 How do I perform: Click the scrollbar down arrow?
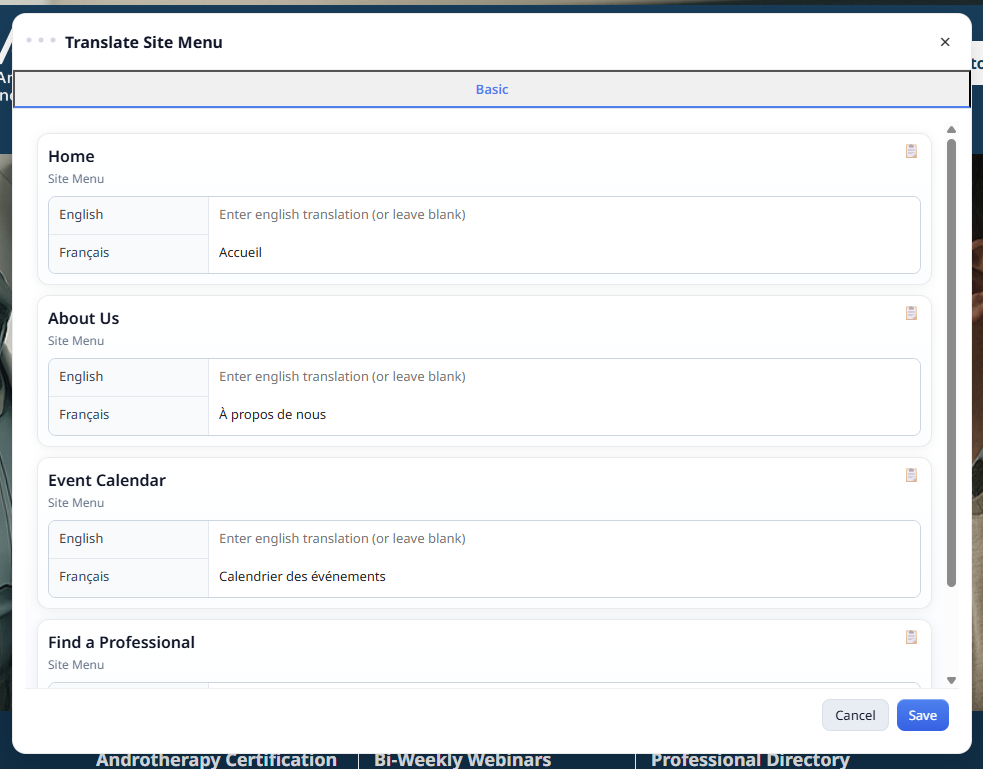point(951,679)
